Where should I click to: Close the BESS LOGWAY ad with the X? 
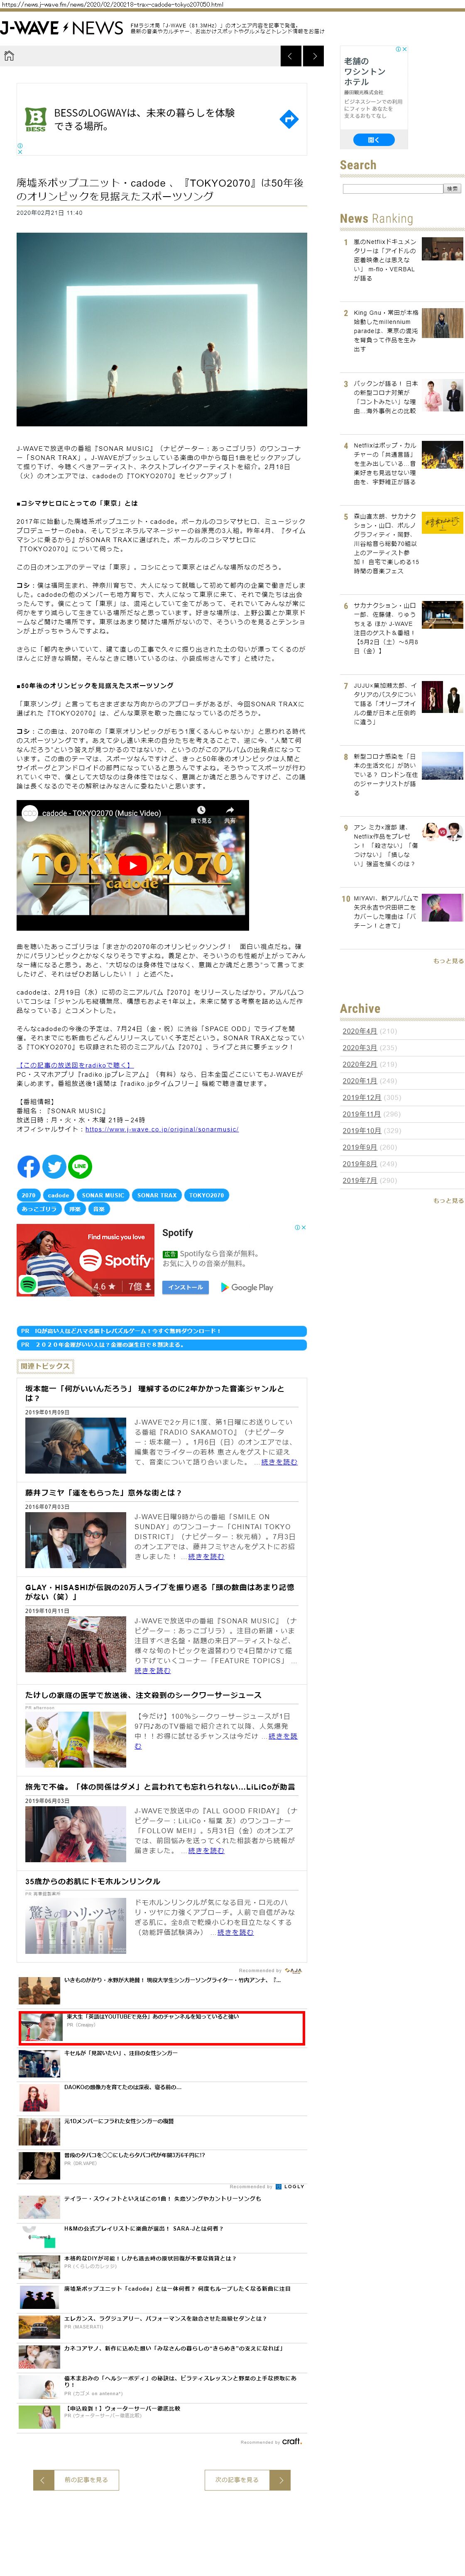pos(20,151)
